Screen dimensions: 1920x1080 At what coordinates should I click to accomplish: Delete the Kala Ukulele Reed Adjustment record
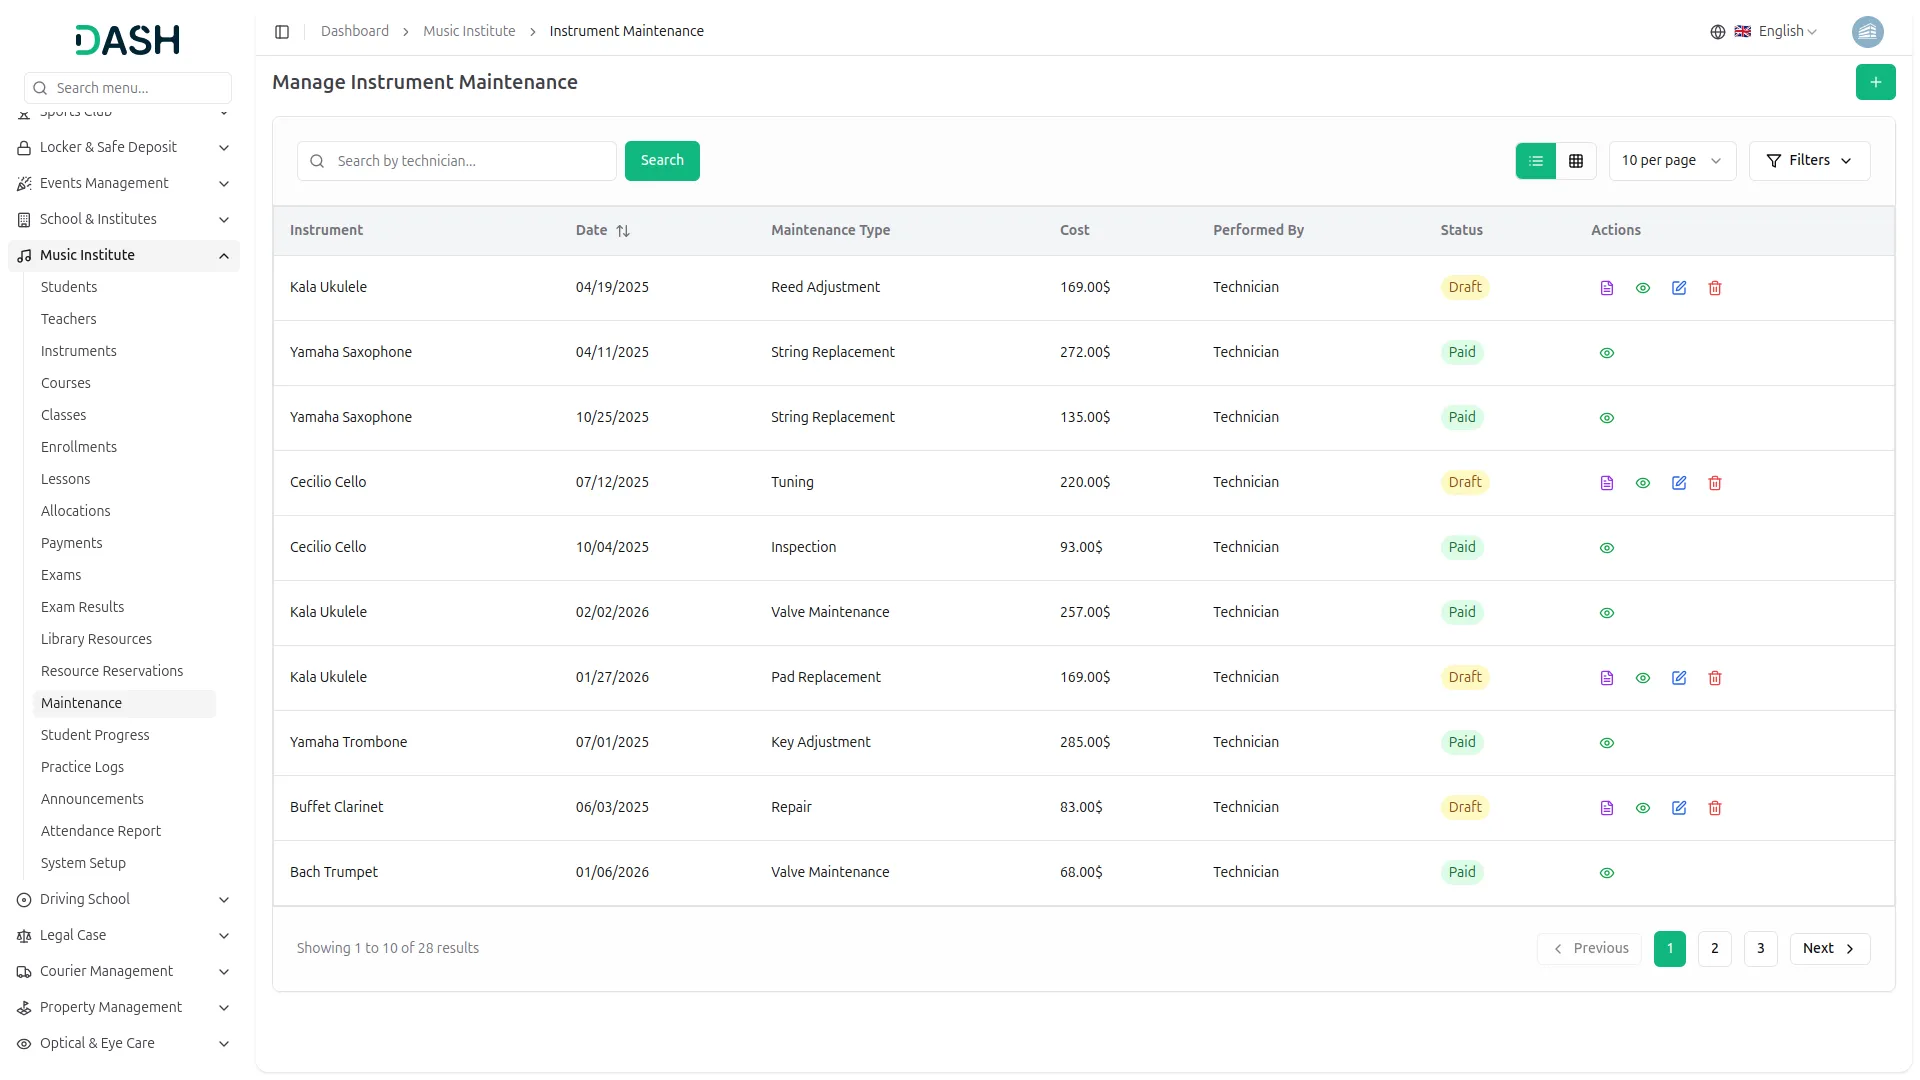click(1715, 288)
